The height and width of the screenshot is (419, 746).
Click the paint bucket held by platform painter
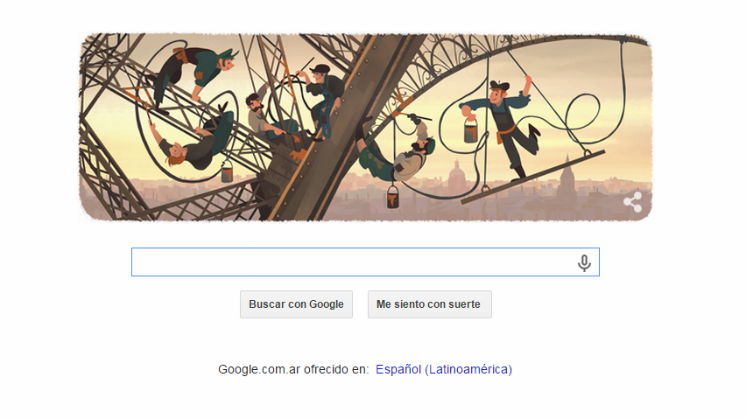click(471, 130)
